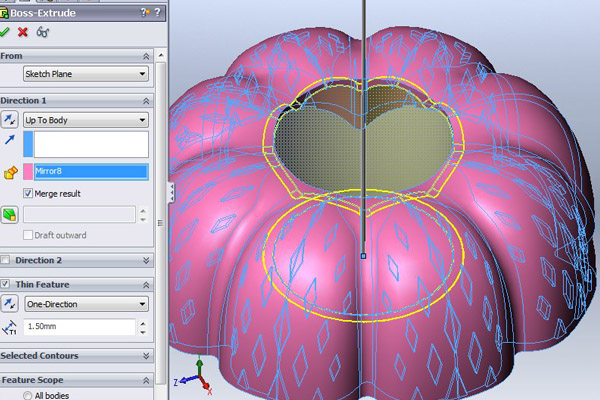The width and height of the screenshot is (600, 400).
Task: Cancel the feature with red X
Action: (x=23, y=32)
